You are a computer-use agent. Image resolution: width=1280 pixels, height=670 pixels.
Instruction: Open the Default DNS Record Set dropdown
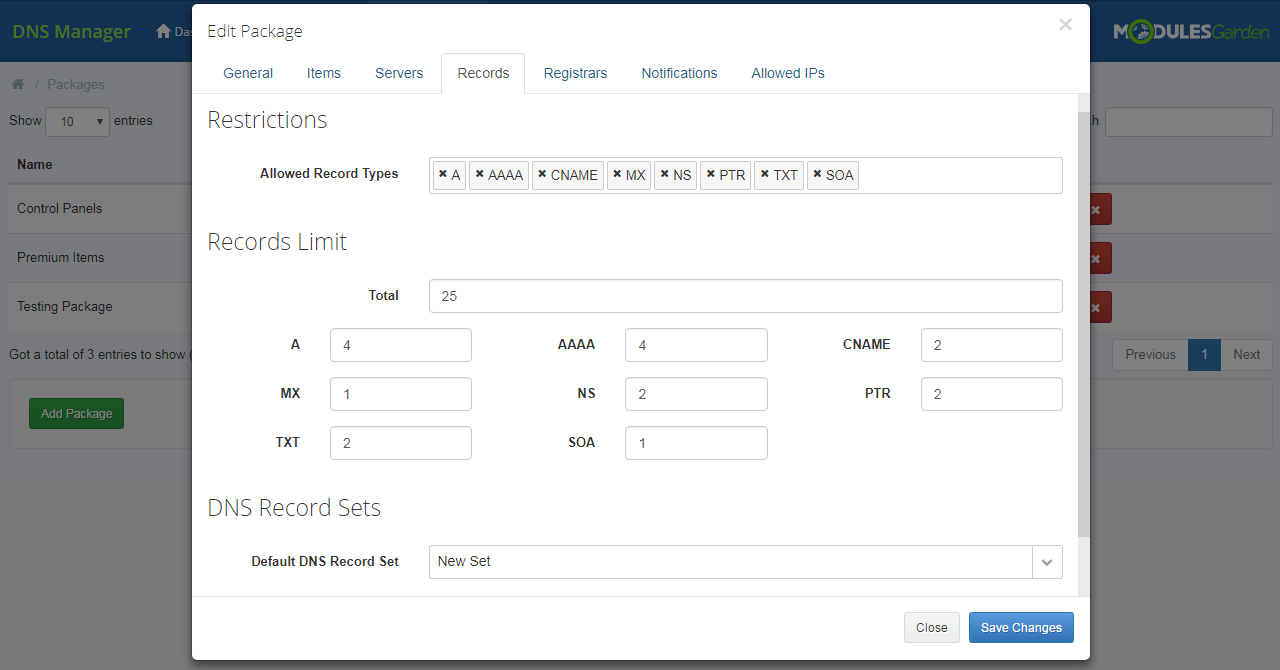pyautogui.click(x=1047, y=561)
